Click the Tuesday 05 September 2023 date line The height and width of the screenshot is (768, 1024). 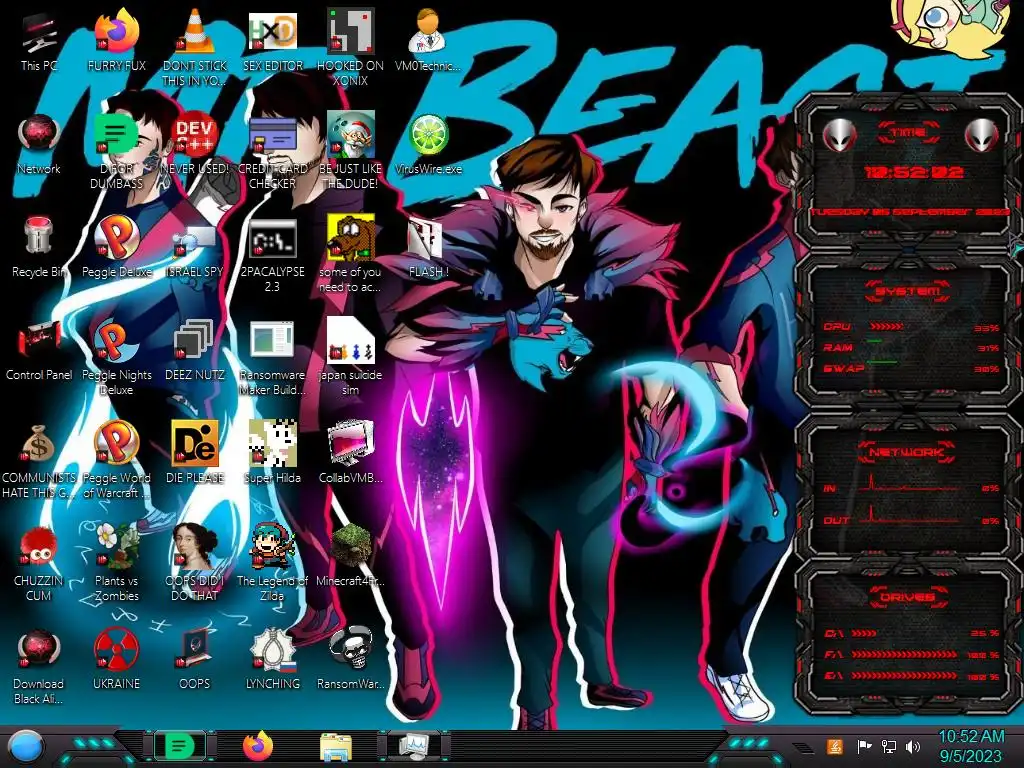(909, 212)
